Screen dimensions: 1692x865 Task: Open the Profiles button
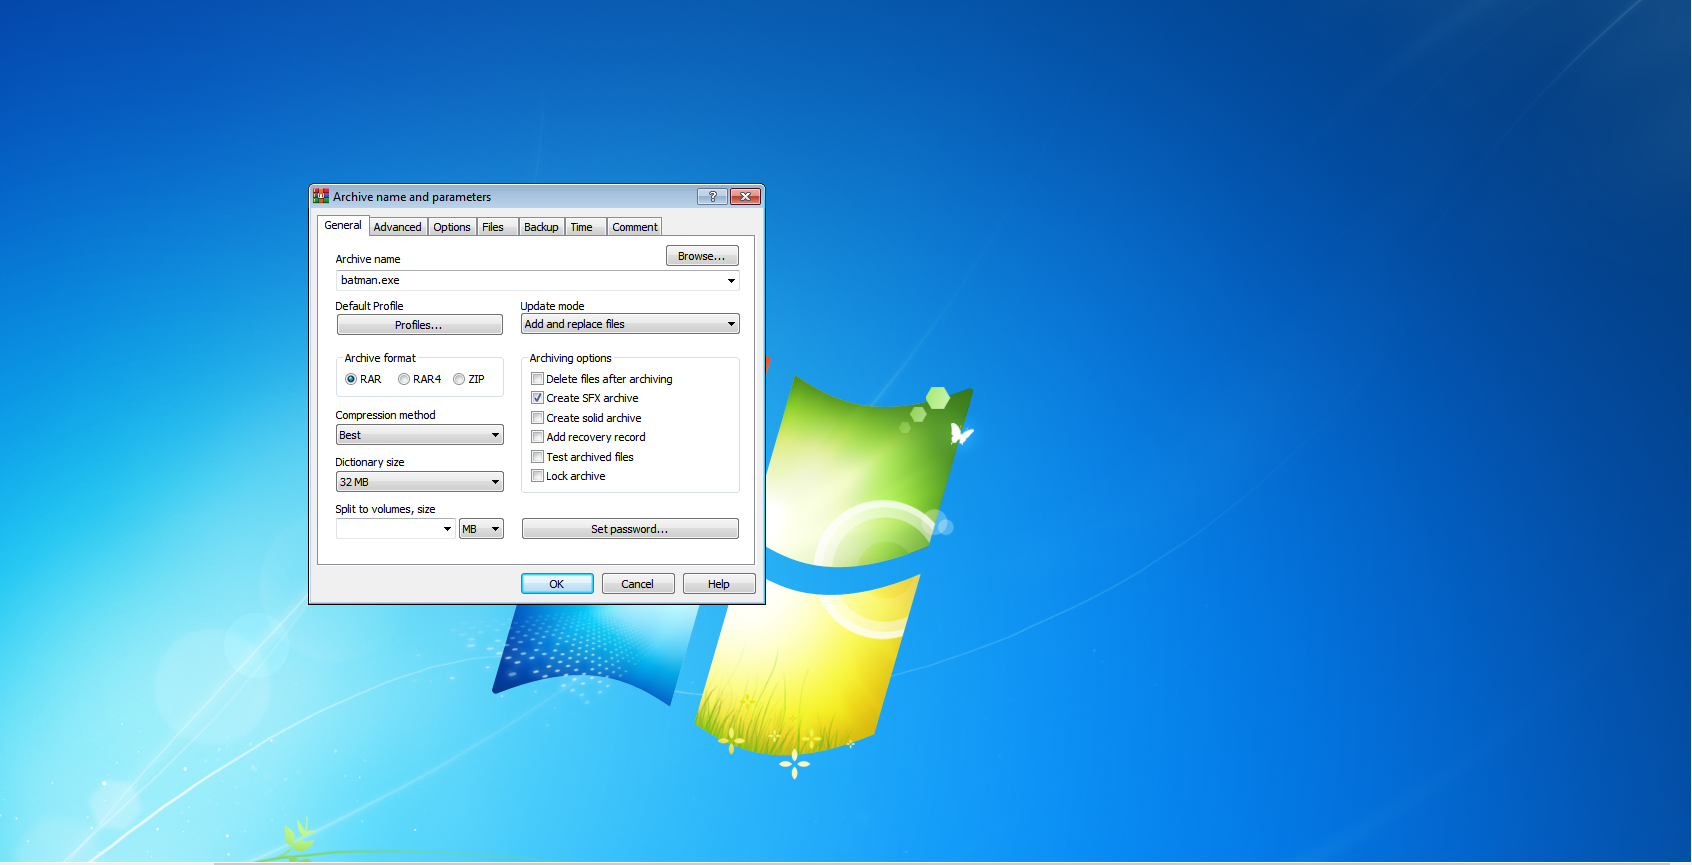(419, 325)
